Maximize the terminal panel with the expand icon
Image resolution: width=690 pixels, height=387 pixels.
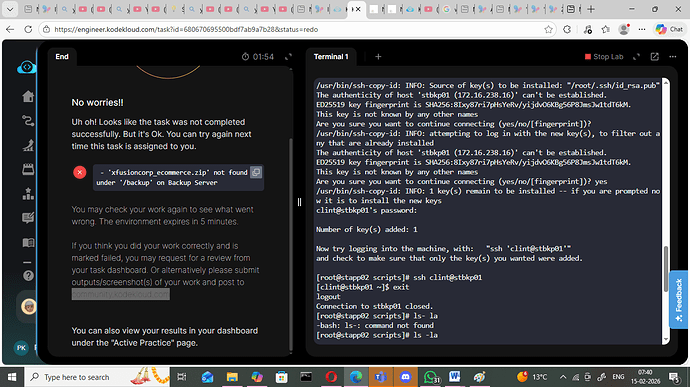tap(636, 57)
